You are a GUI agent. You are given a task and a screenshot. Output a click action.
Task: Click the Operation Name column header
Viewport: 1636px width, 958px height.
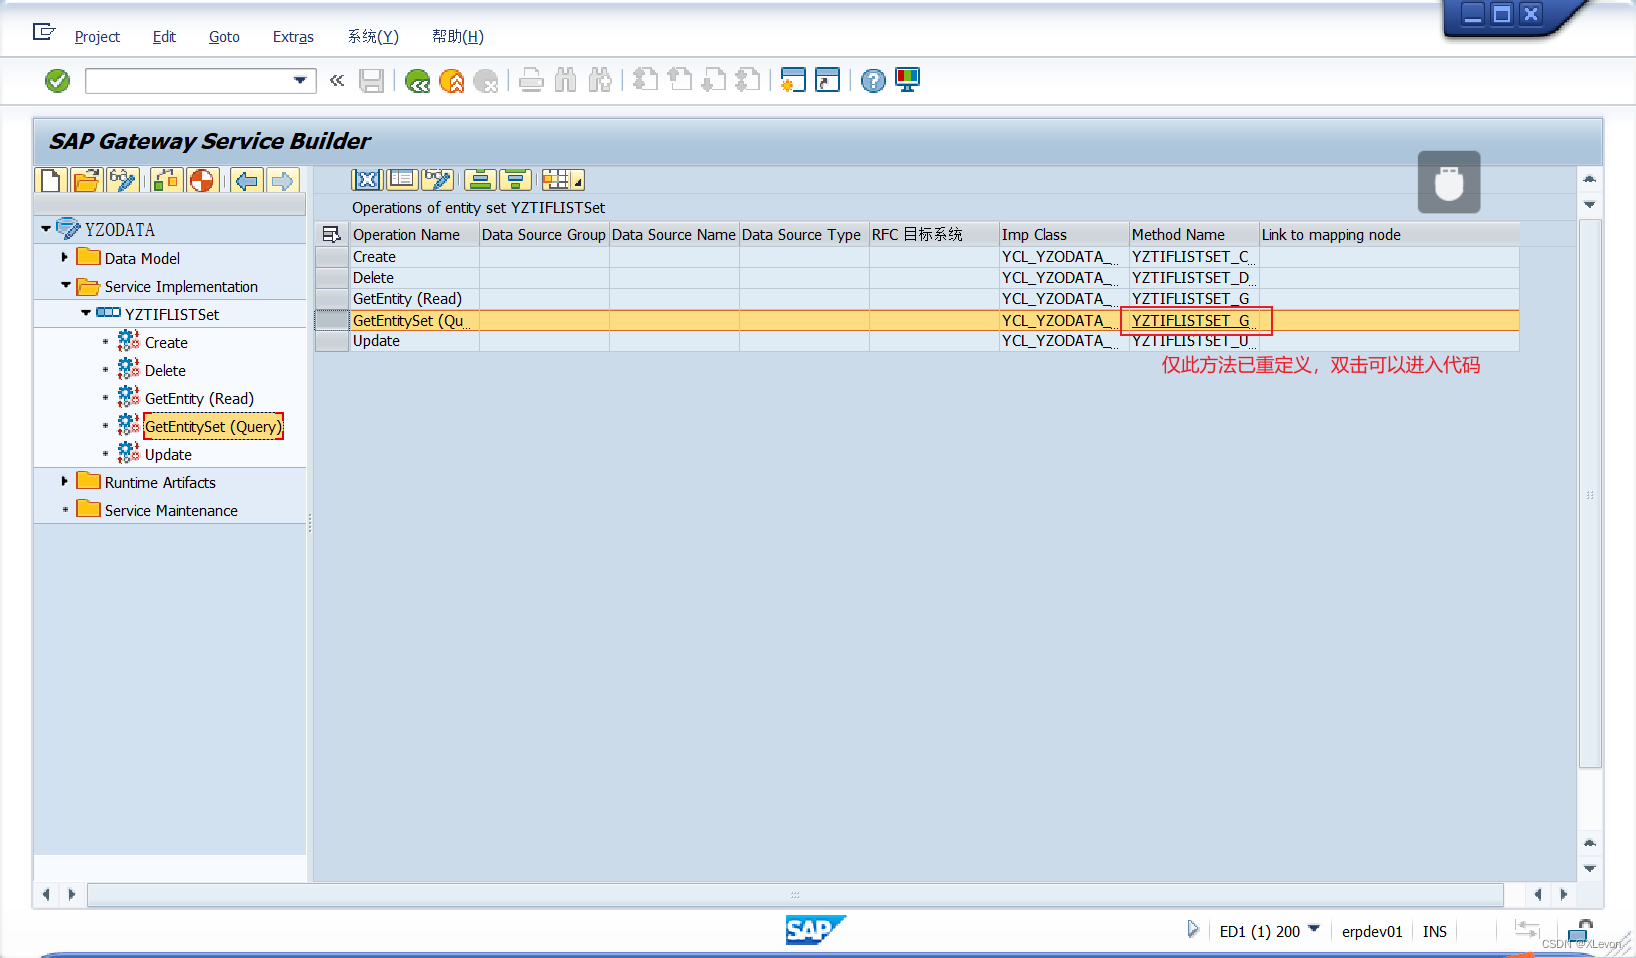click(414, 234)
